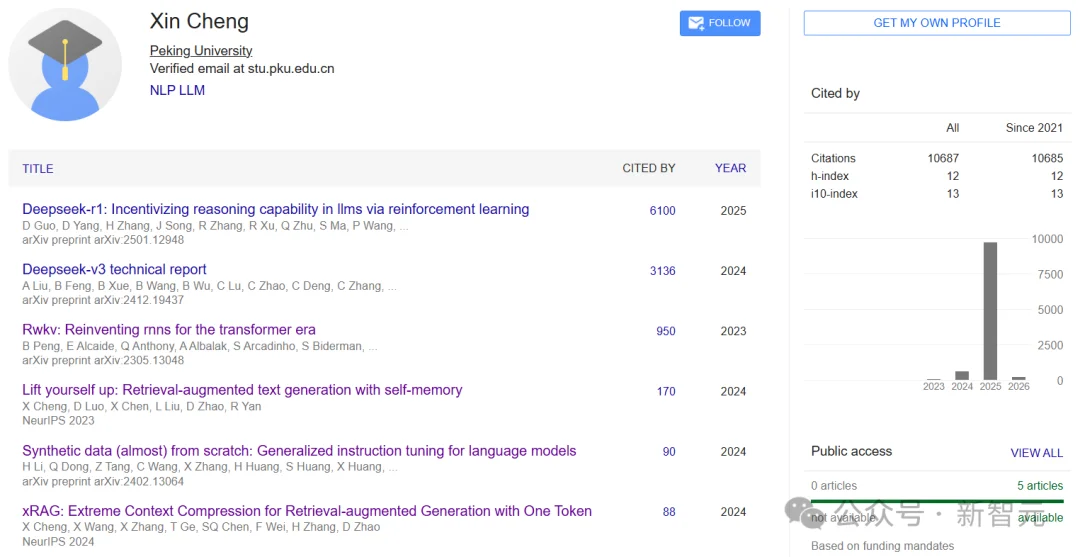This screenshot has height=557, width=1080.
Task: Sort articles by Year column header
Action: tap(730, 168)
